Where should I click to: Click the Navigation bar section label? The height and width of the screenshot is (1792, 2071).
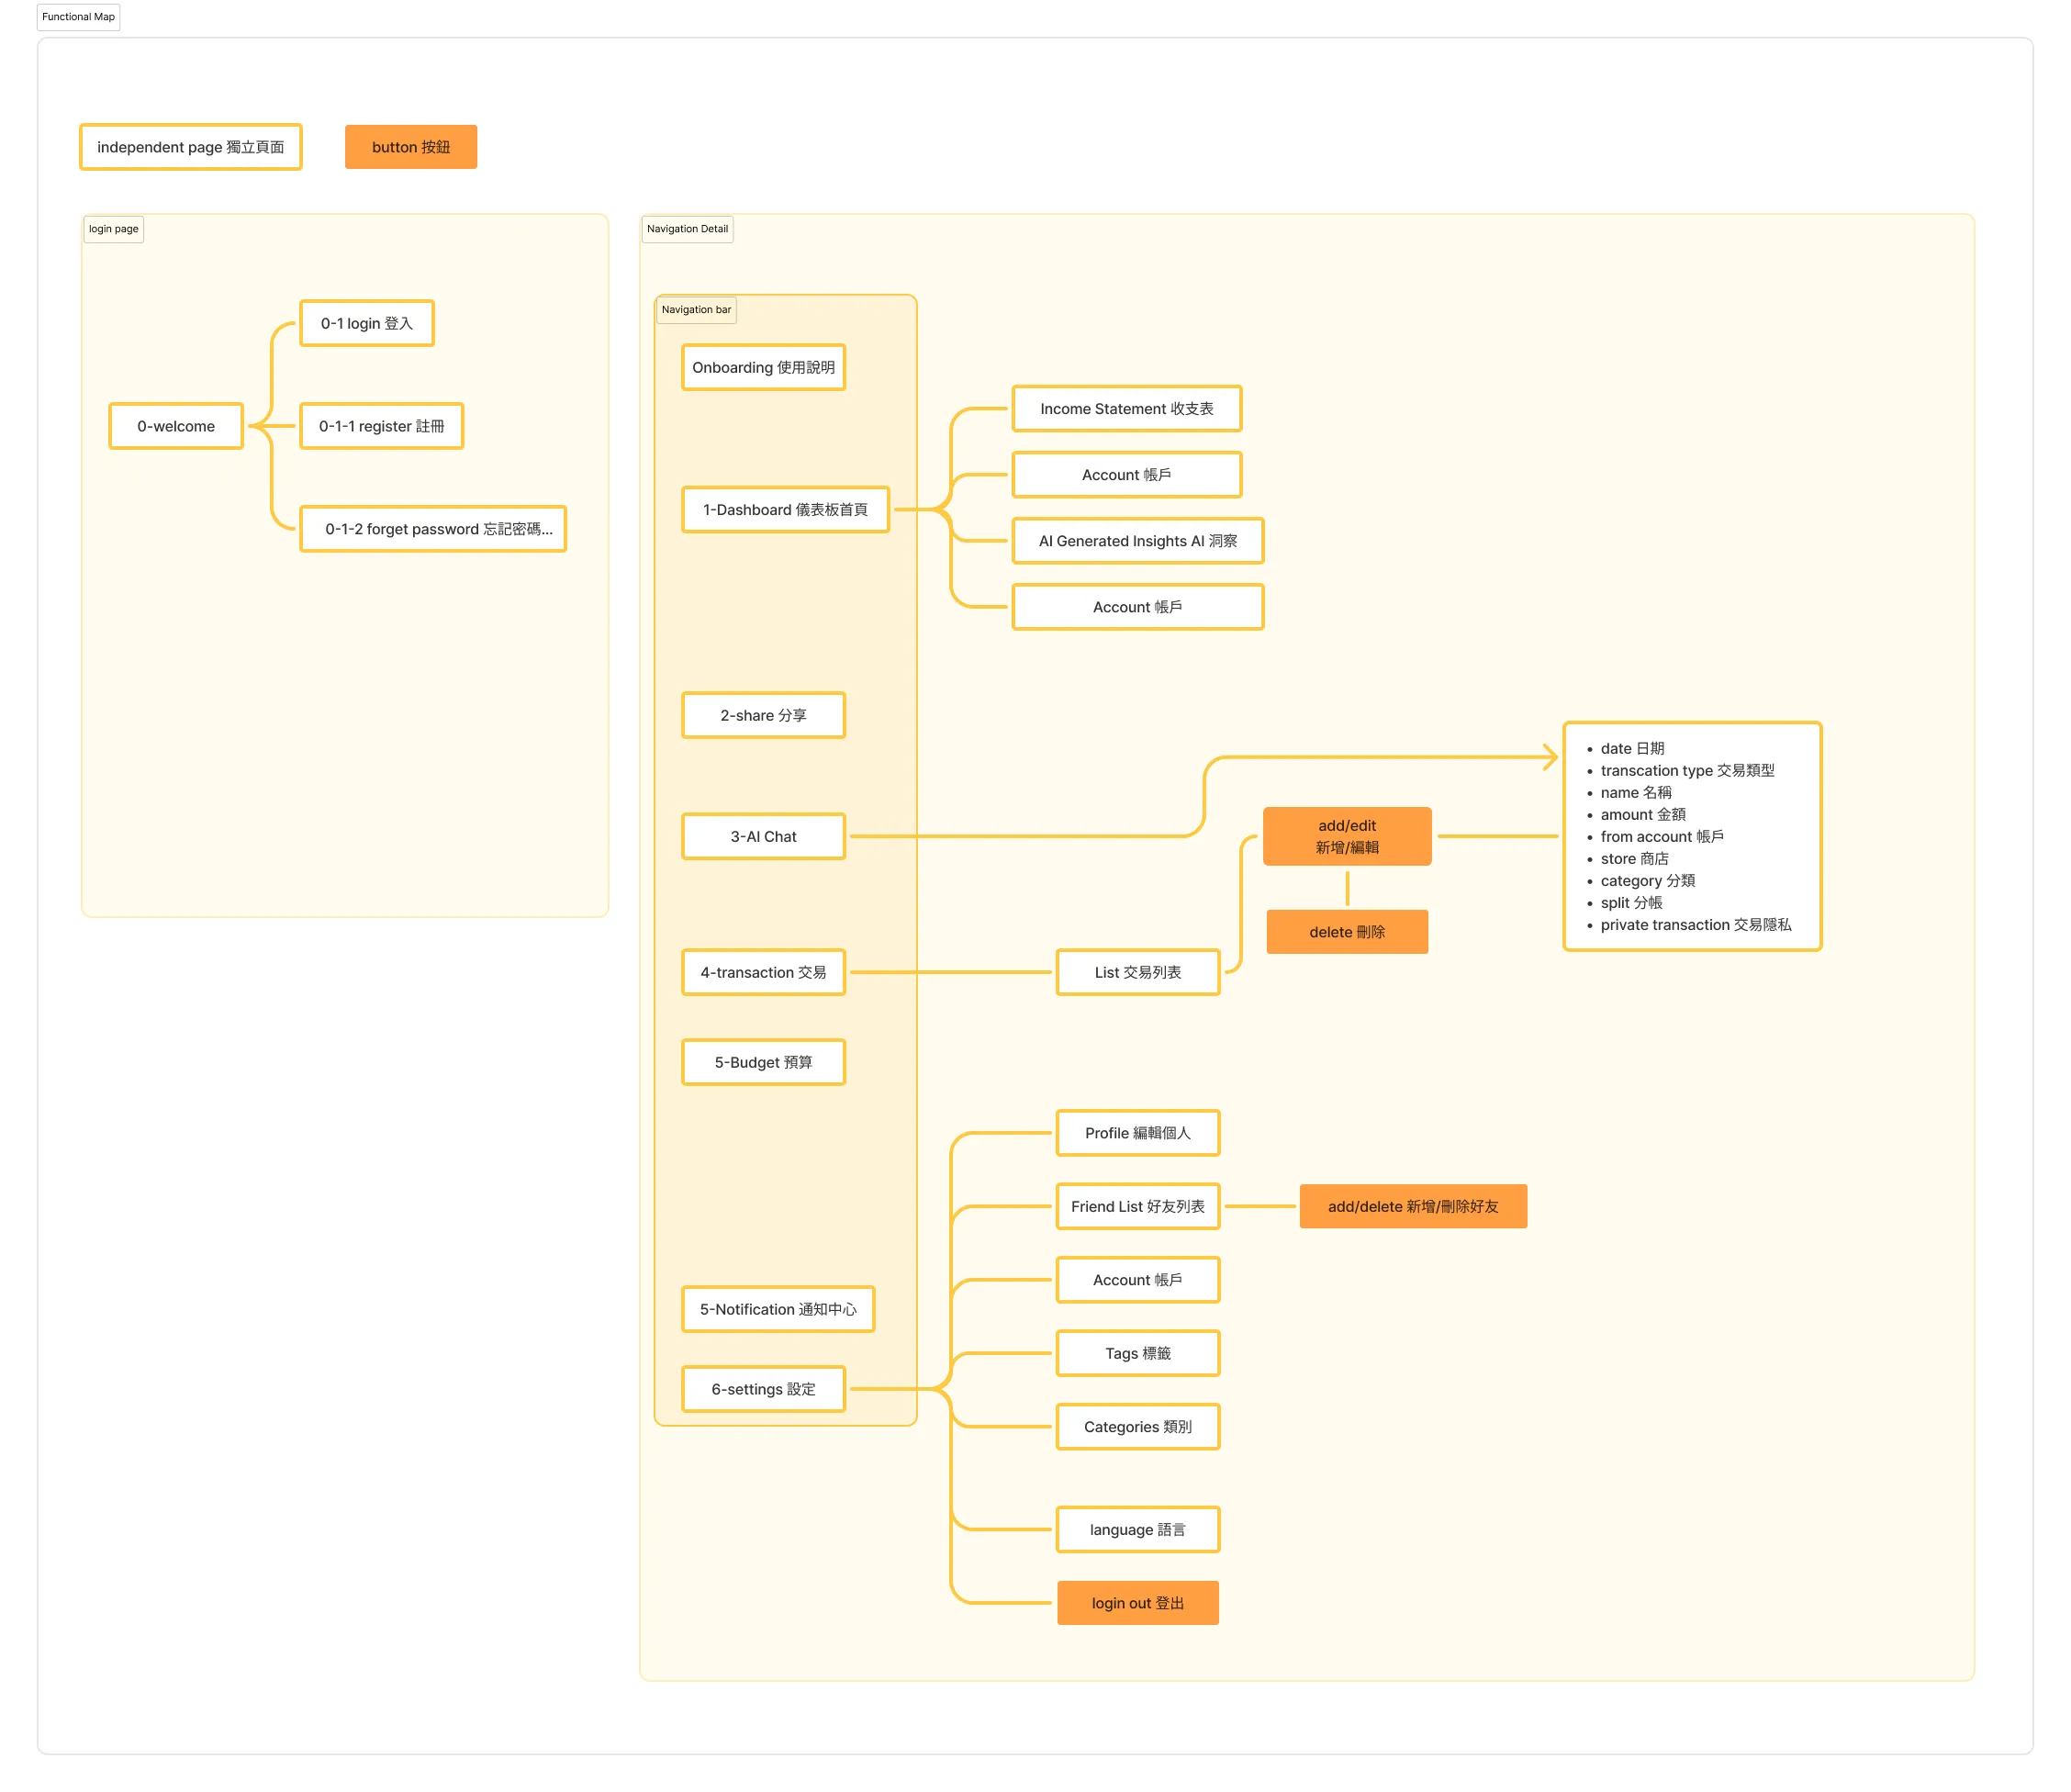click(696, 310)
